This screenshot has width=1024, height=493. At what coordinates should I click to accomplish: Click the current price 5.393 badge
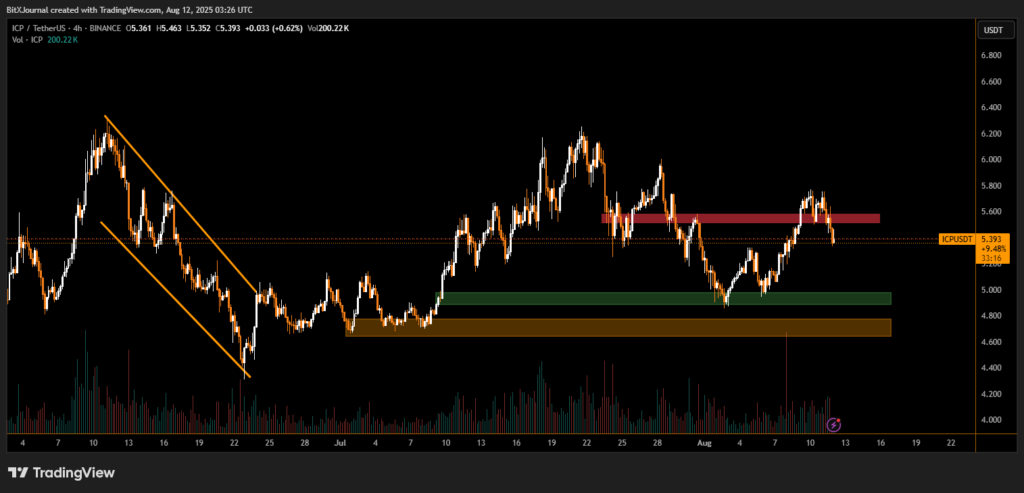[x=990, y=240]
